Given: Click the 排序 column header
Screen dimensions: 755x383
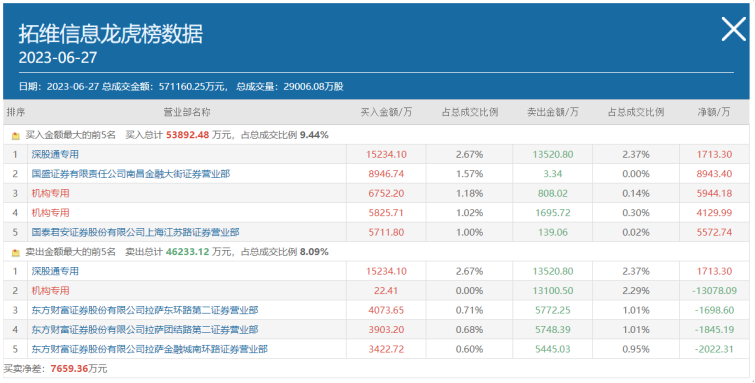Looking at the screenshot, I should (15, 112).
